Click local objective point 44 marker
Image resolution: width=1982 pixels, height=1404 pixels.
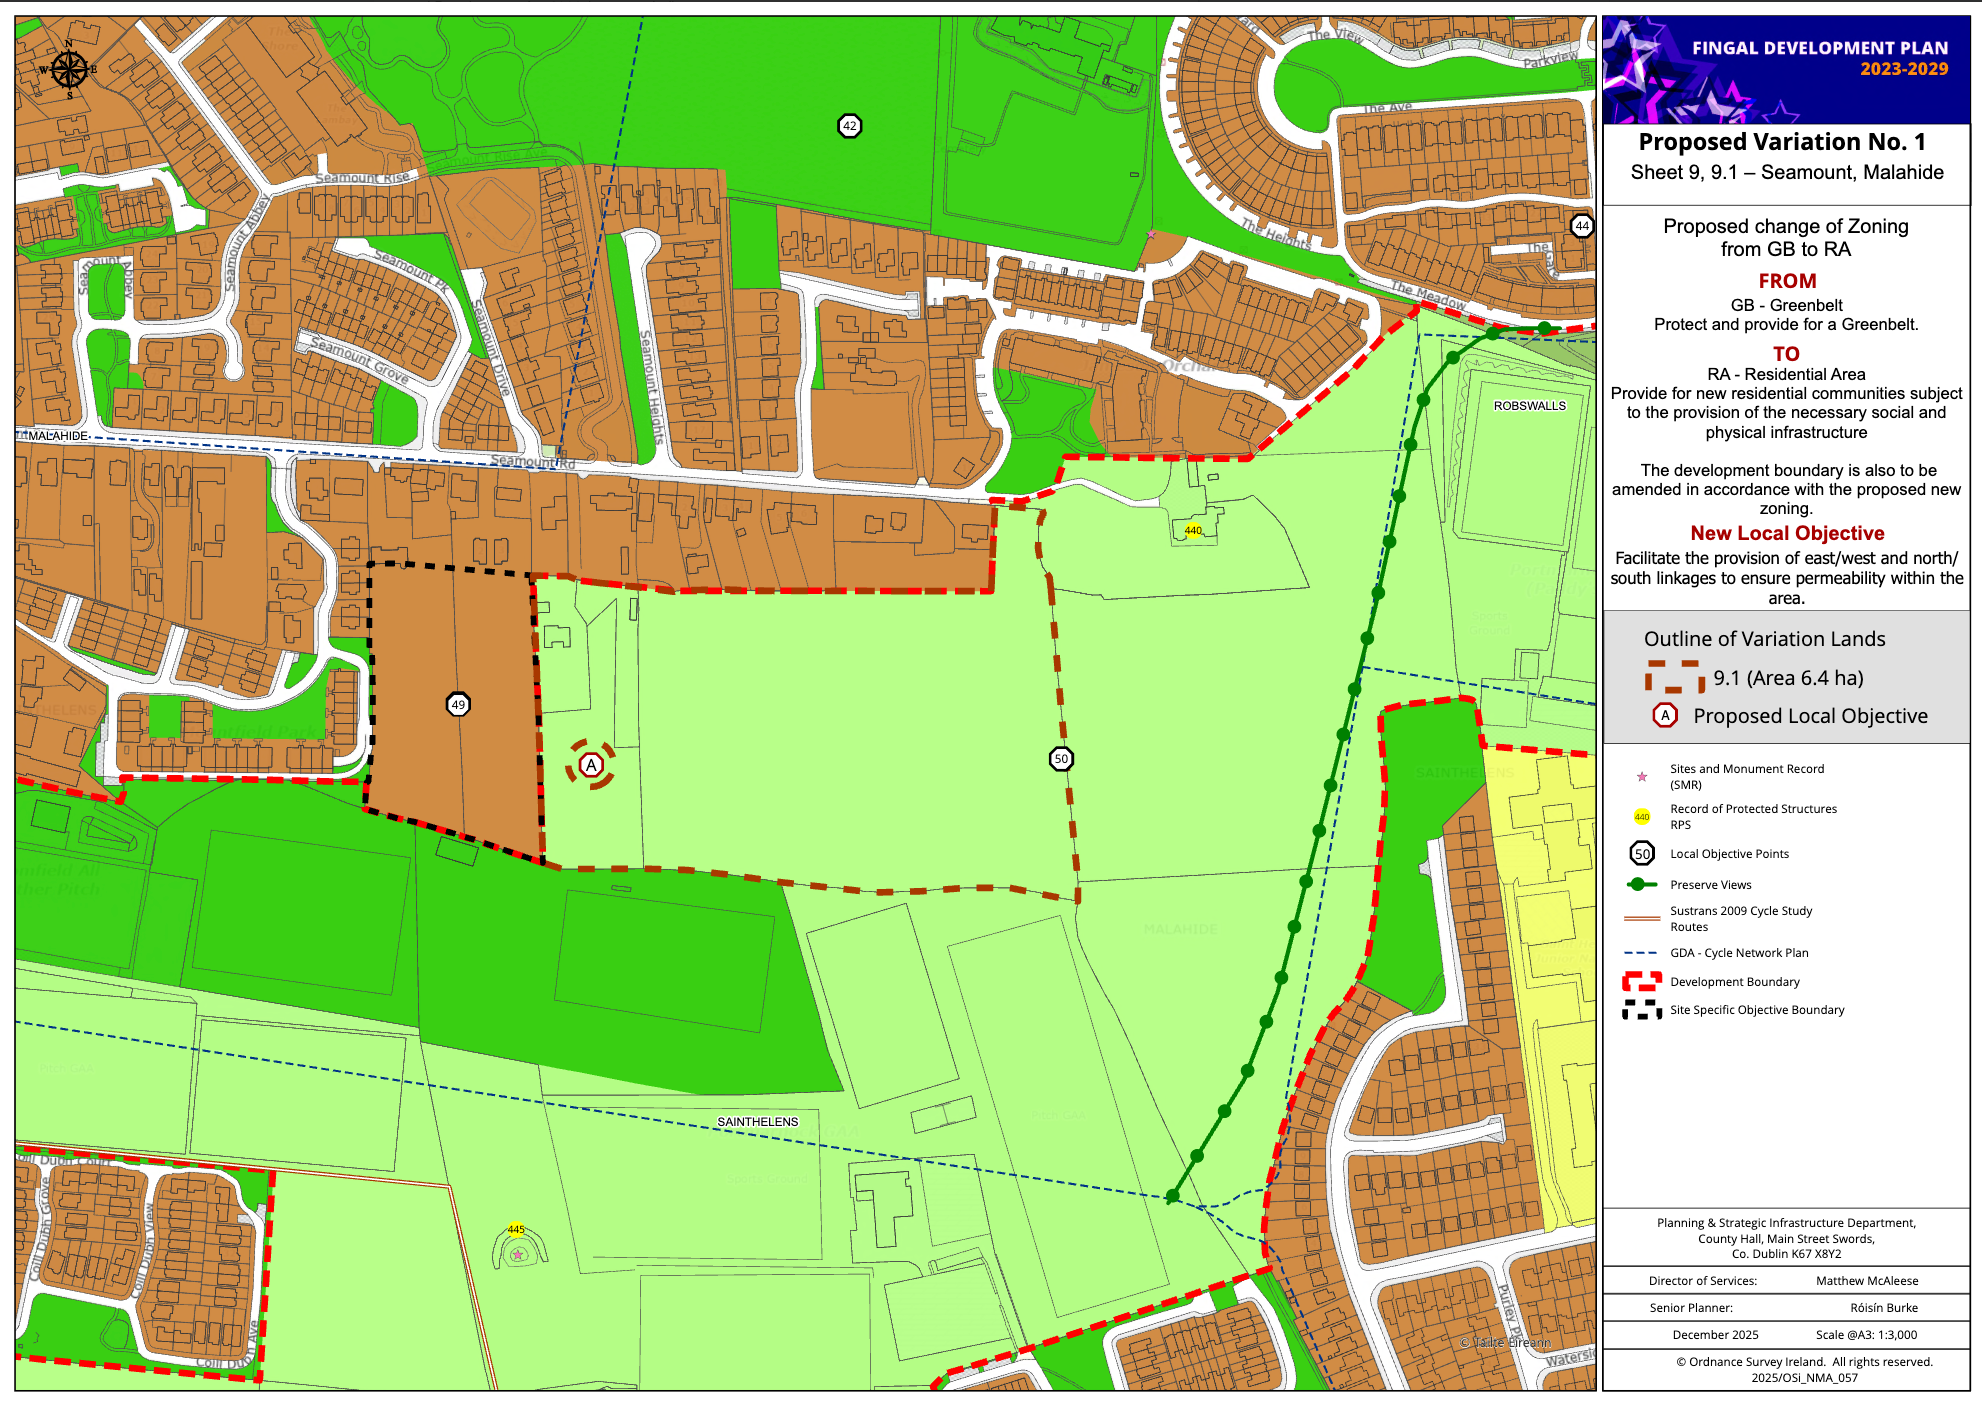[1581, 226]
